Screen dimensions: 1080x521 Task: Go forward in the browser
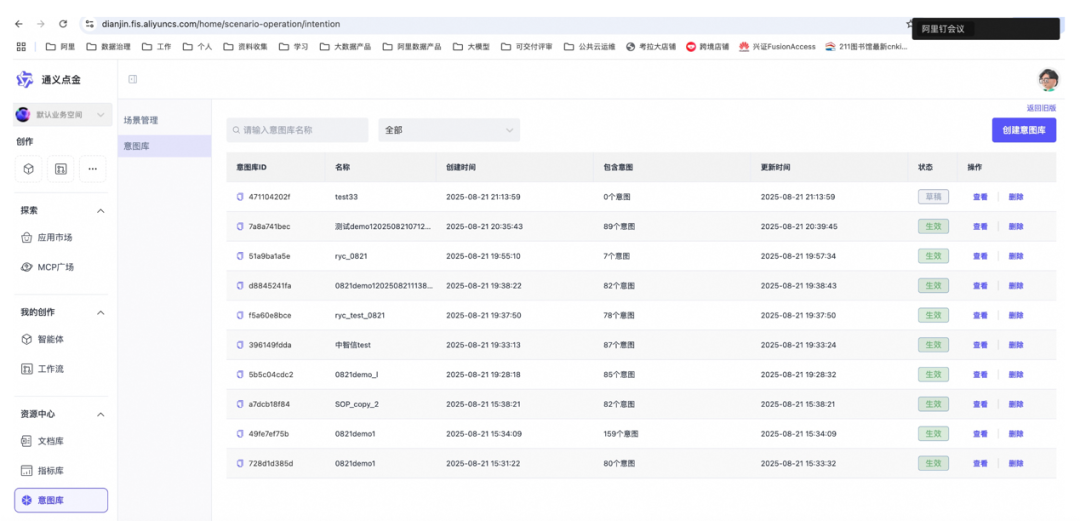[x=41, y=23]
